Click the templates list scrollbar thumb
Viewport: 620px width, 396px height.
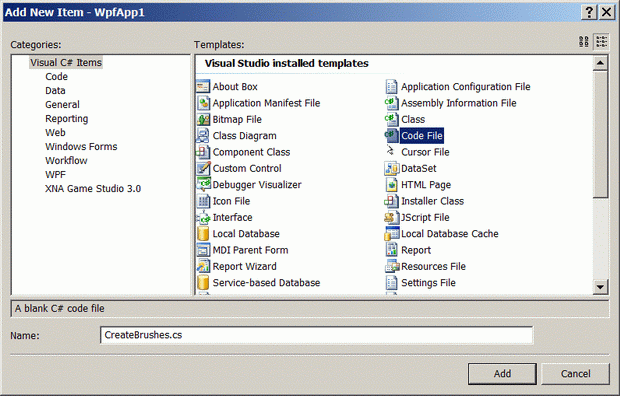coord(600,134)
